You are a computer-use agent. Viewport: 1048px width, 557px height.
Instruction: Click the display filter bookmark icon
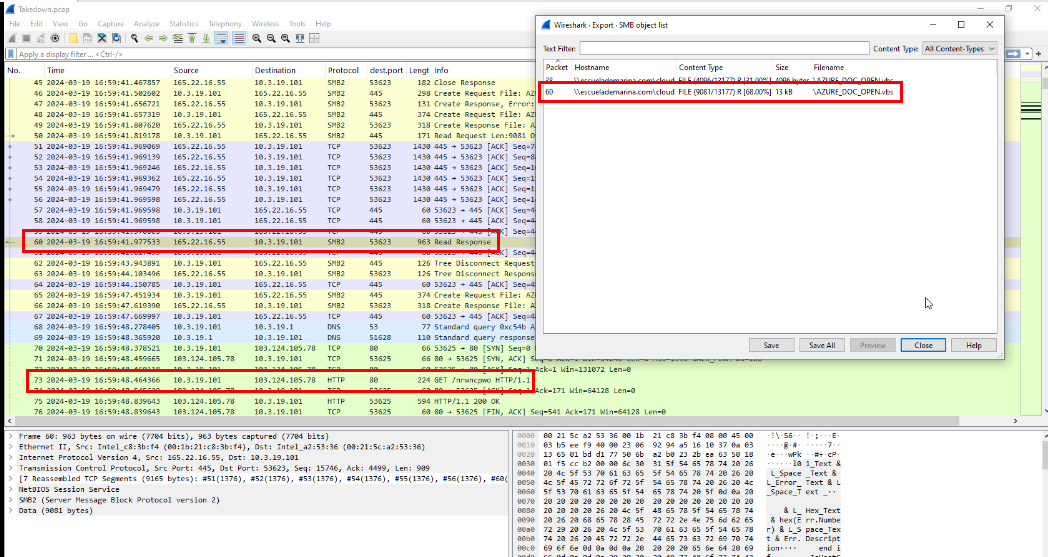[11, 54]
